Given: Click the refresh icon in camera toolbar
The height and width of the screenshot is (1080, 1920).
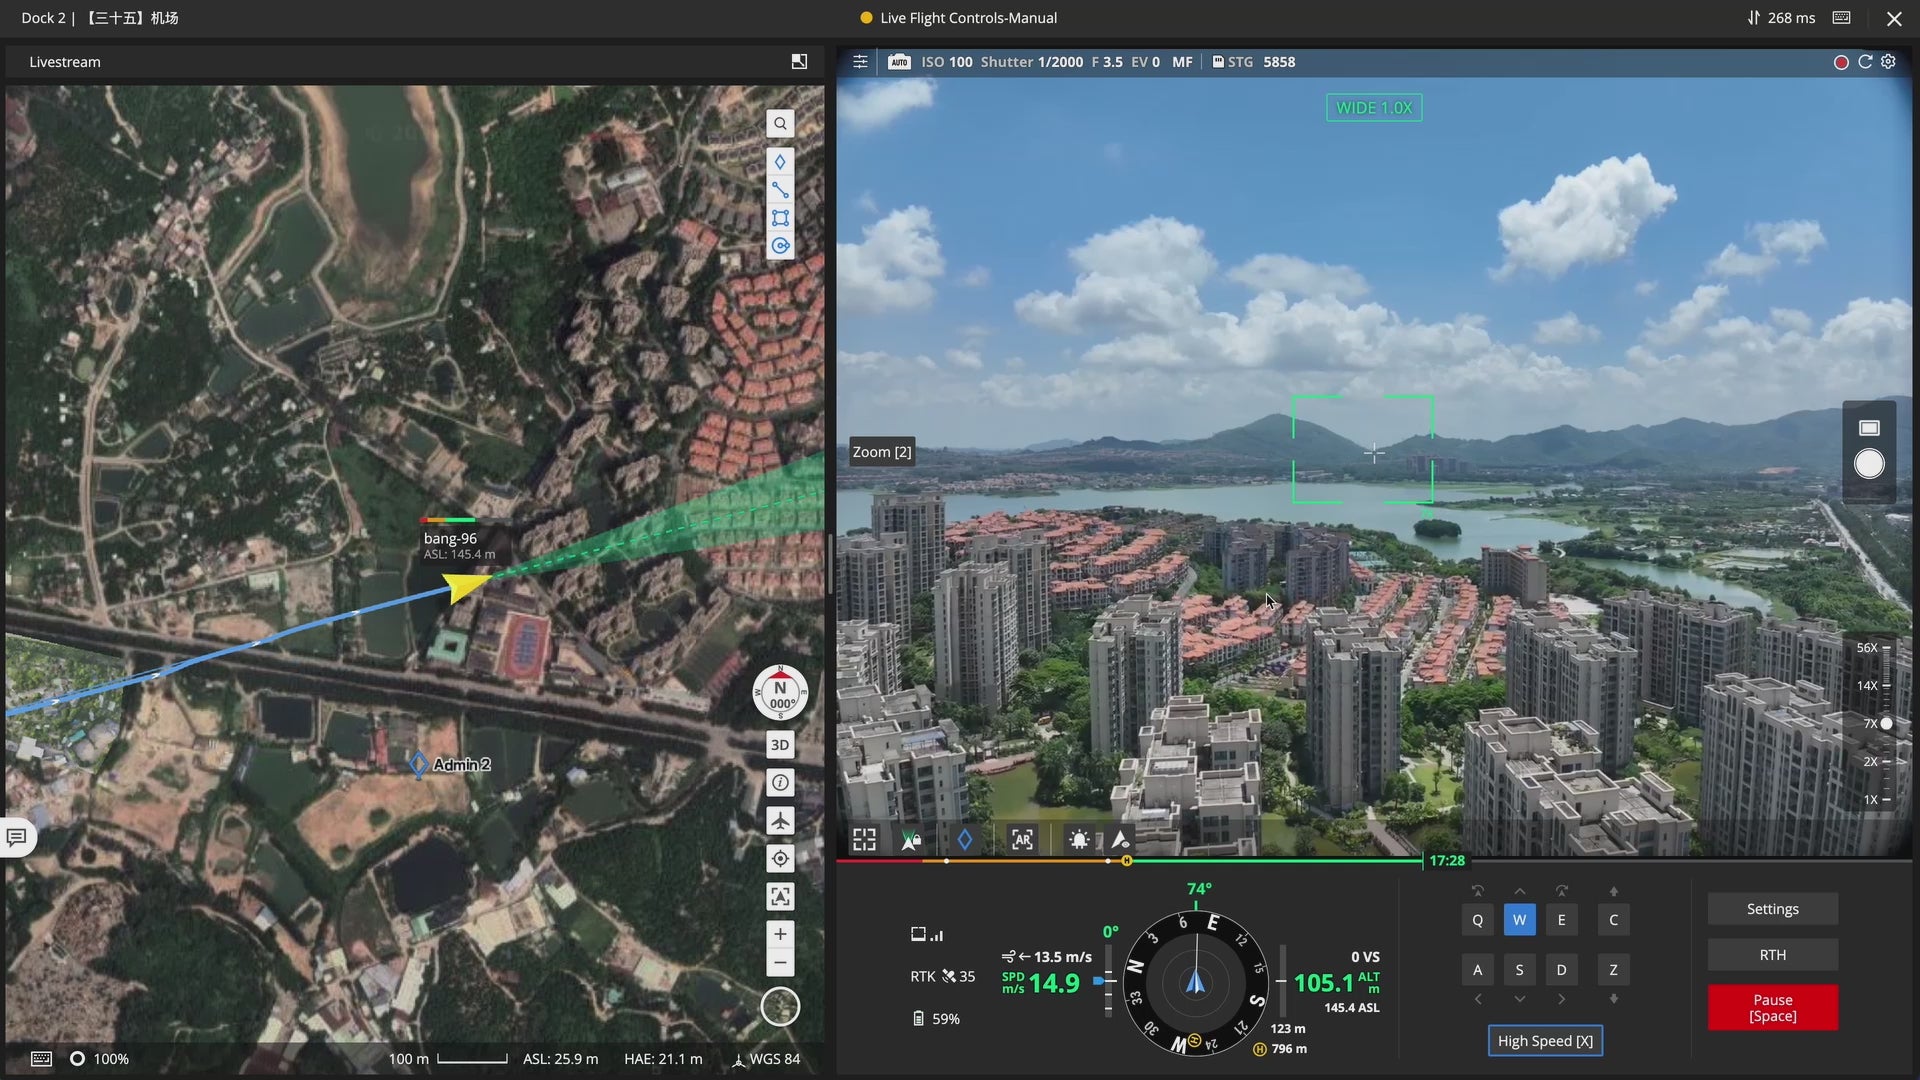Looking at the screenshot, I should pos(1865,62).
